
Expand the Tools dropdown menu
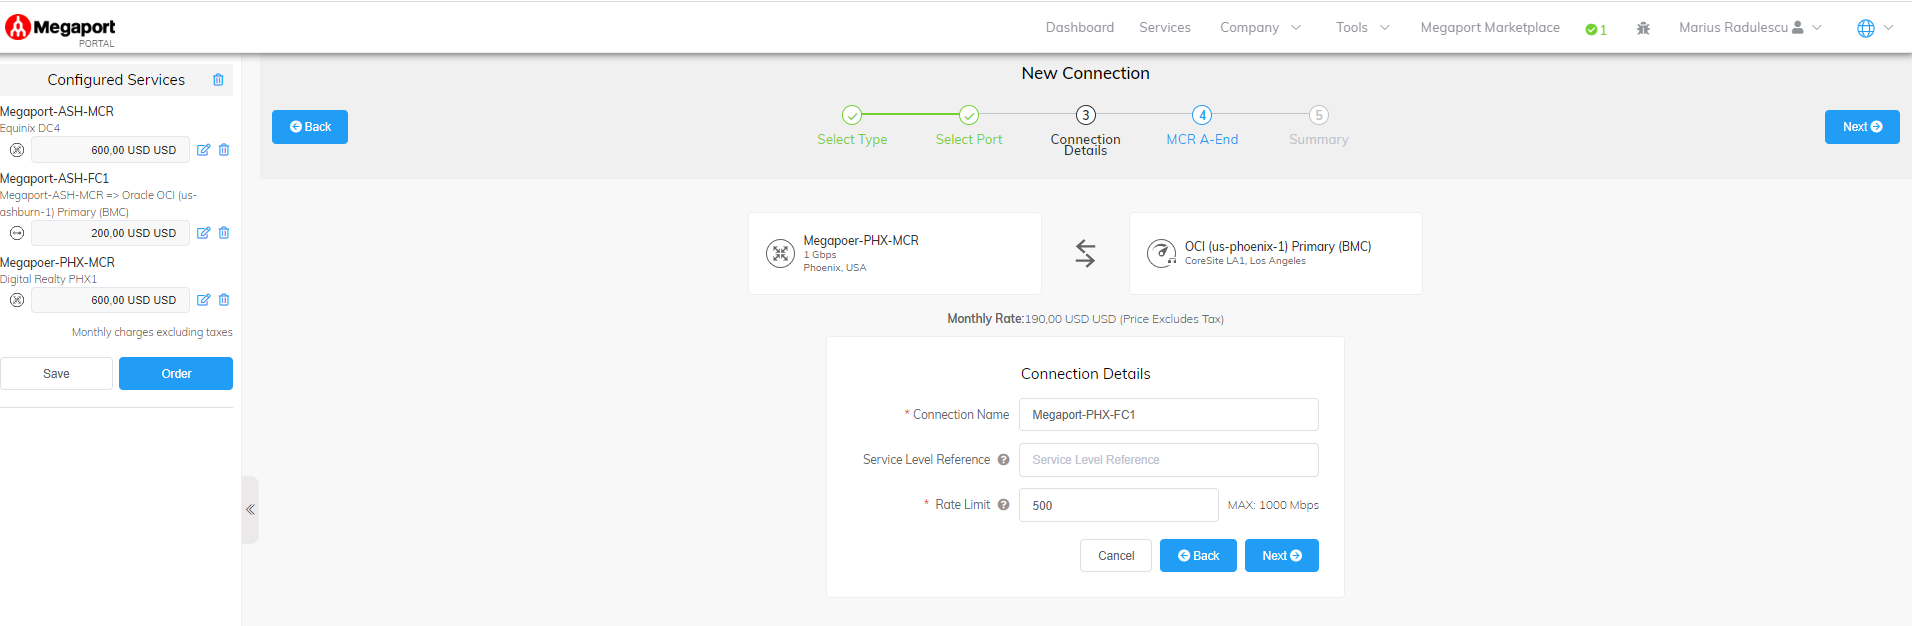[x=1362, y=28]
